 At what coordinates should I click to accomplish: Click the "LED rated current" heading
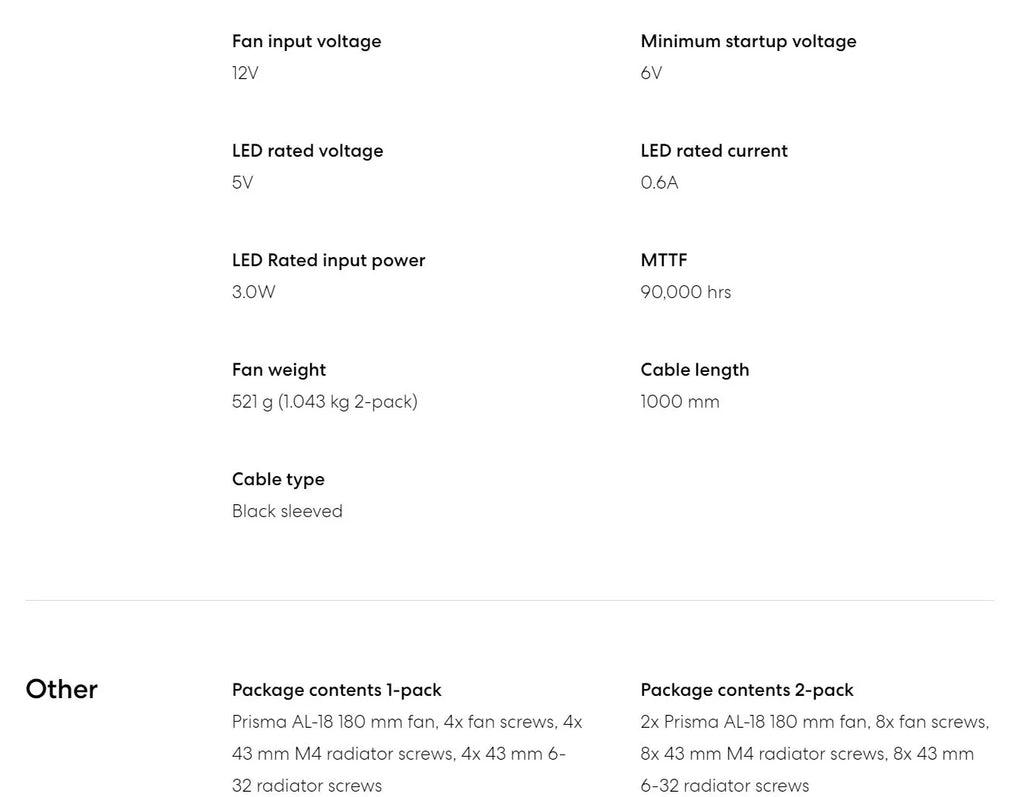714,151
